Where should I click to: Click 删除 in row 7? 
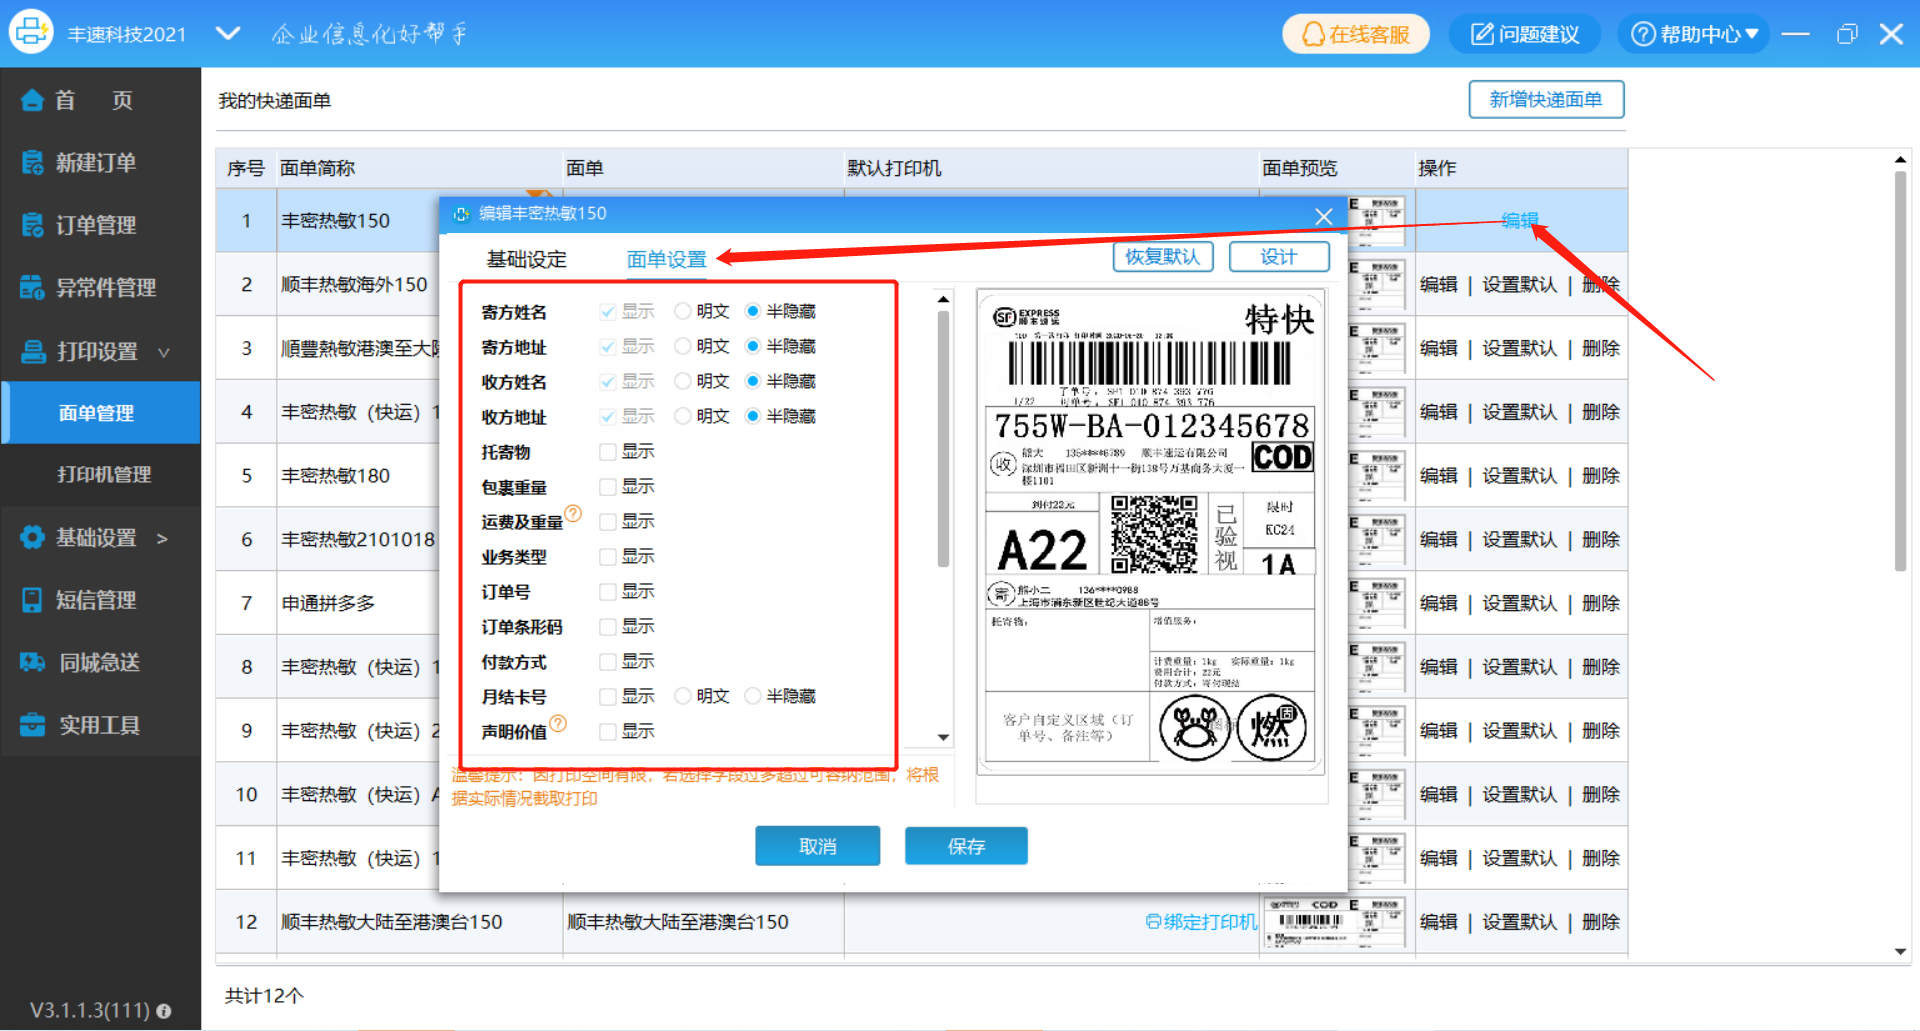tap(1600, 603)
